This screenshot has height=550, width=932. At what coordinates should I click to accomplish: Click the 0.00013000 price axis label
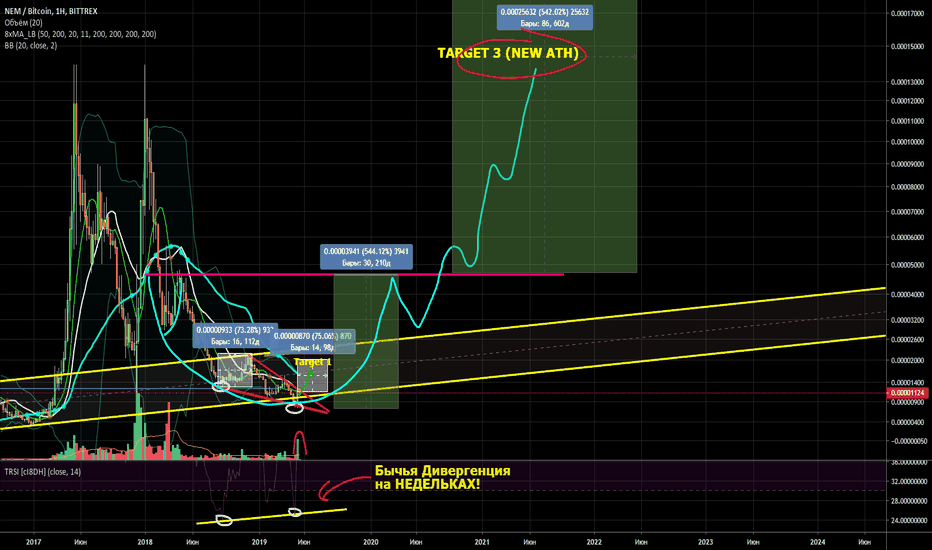point(908,82)
